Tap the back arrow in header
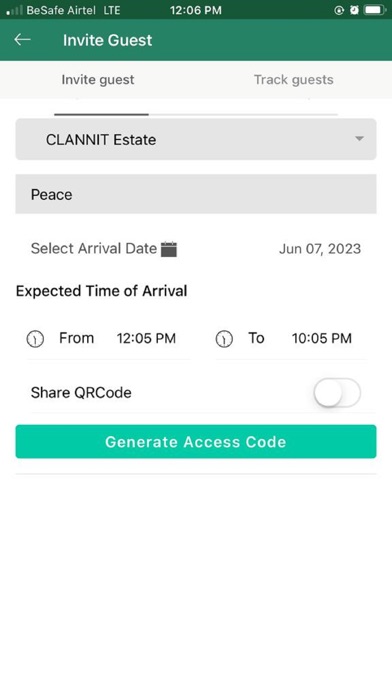This screenshot has height=696, width=392. click(x=22, y=40)
